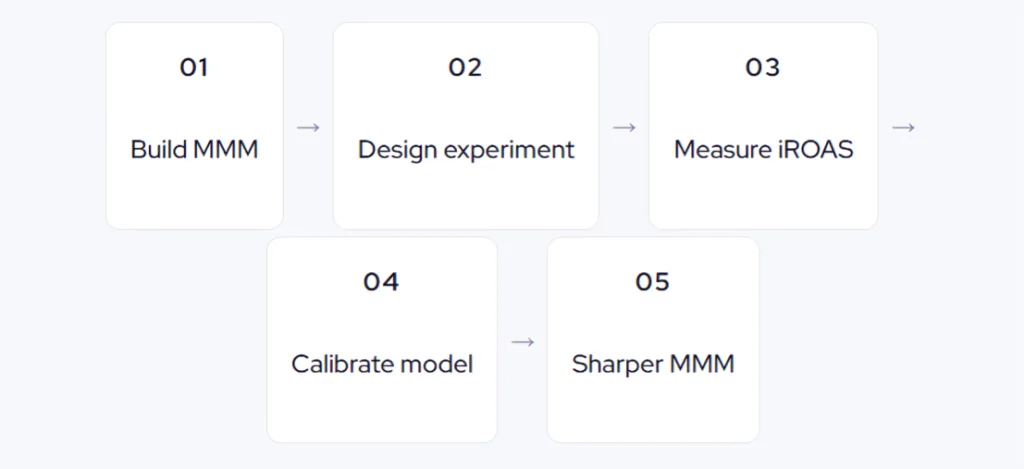Viewport: 1024px width, 469px height.
Task: Click the step number 01
Action: [194, 68]
